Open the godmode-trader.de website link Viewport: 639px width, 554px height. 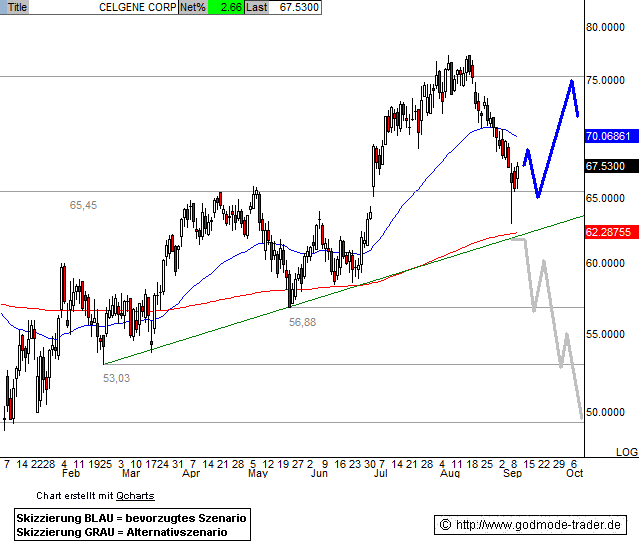[540, 525]
